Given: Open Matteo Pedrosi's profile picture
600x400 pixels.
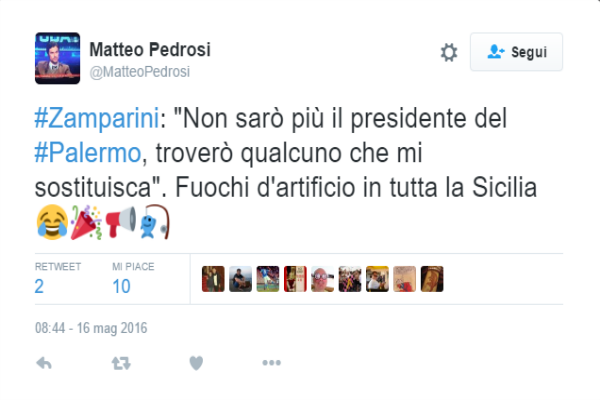Looking at the screenshot, I should (x=57, y=59).
